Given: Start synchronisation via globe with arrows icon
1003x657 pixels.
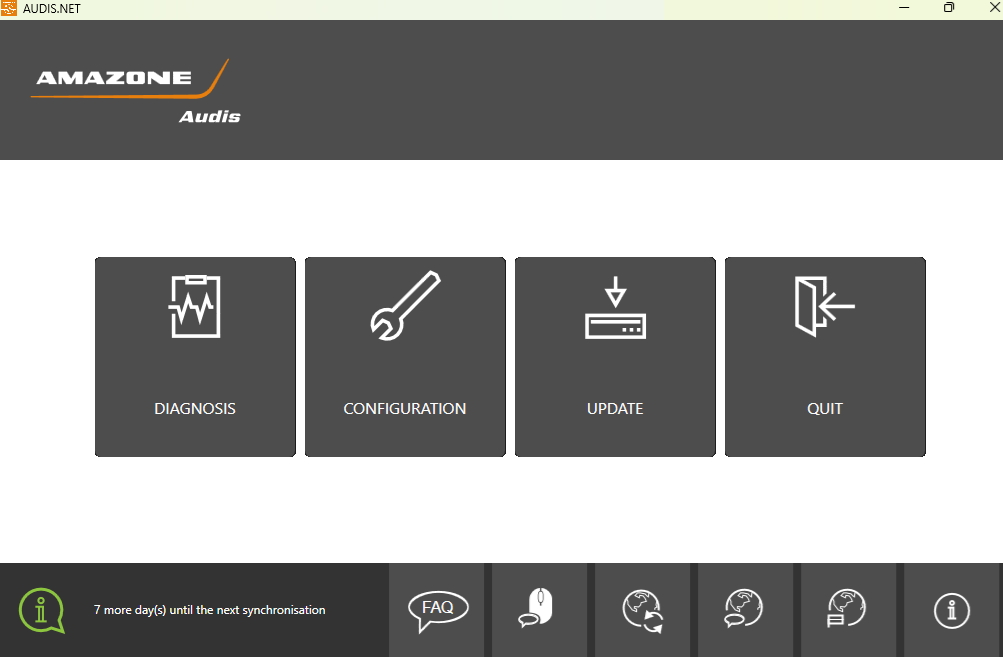Looking at the screenshot, I should 642,609.
